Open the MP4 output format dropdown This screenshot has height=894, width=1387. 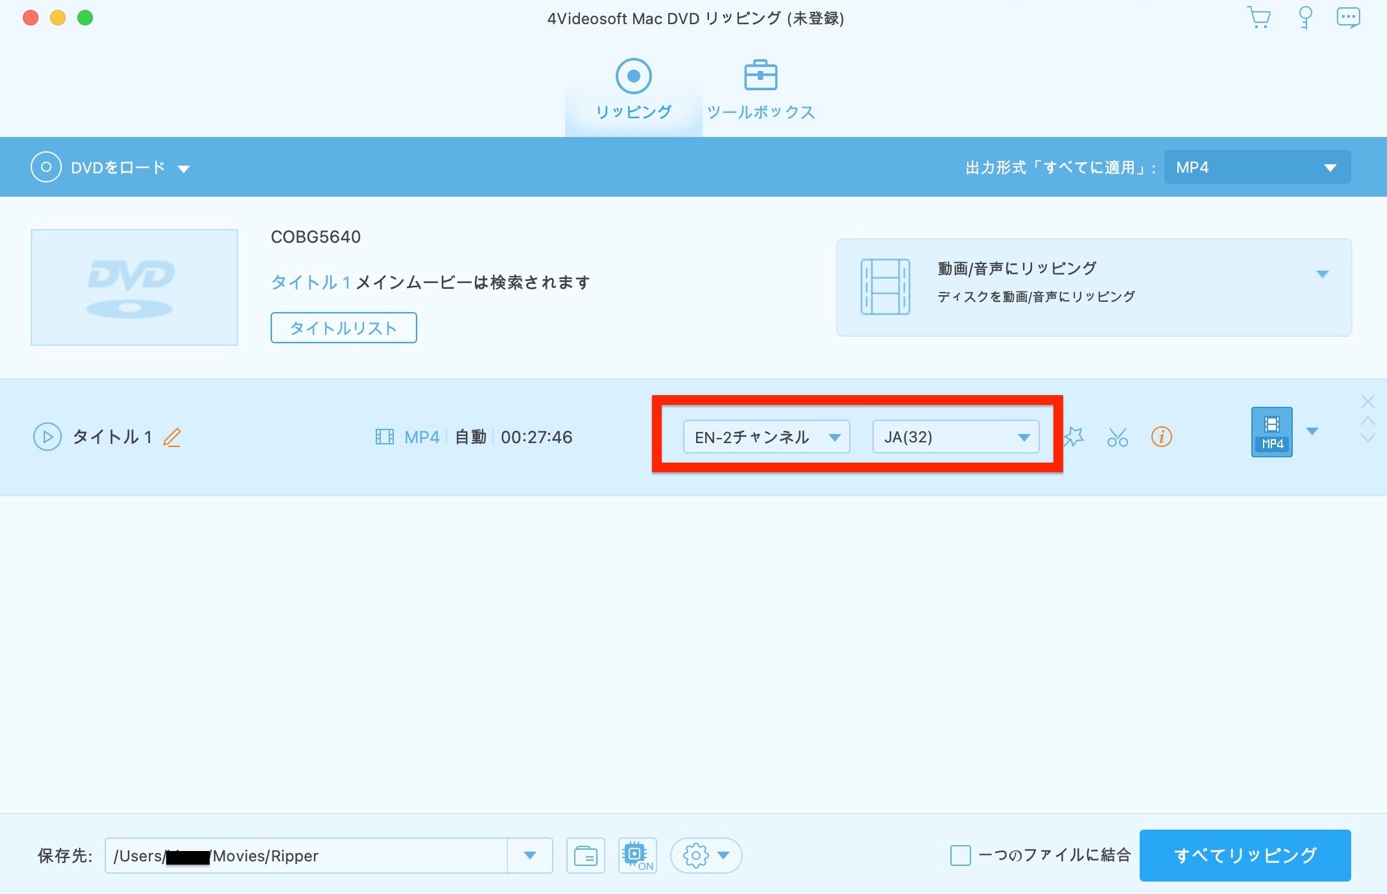pyautogui.click(x=1257, y=167)
